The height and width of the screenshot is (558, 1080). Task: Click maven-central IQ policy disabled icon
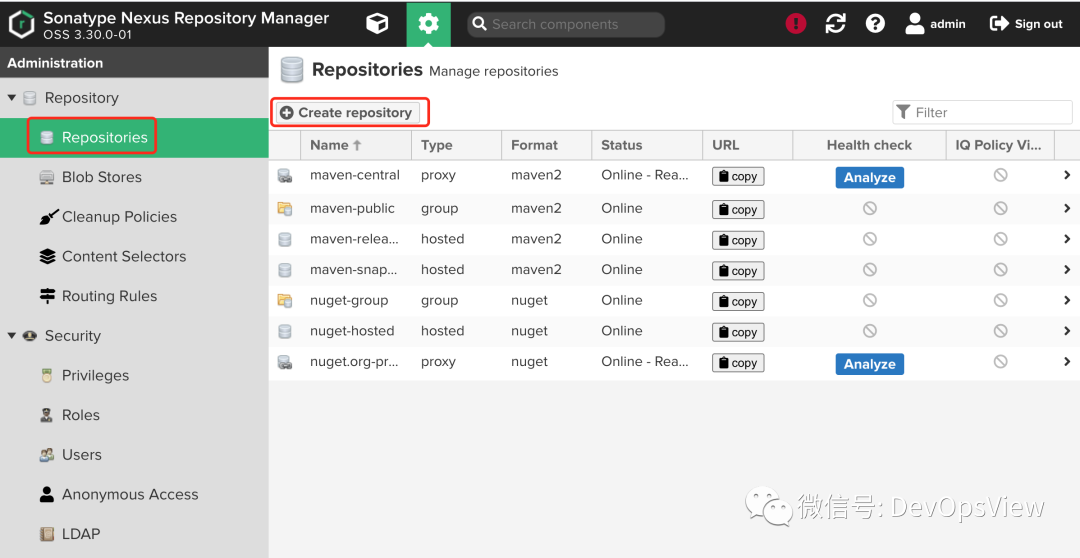click(1001, 175)
